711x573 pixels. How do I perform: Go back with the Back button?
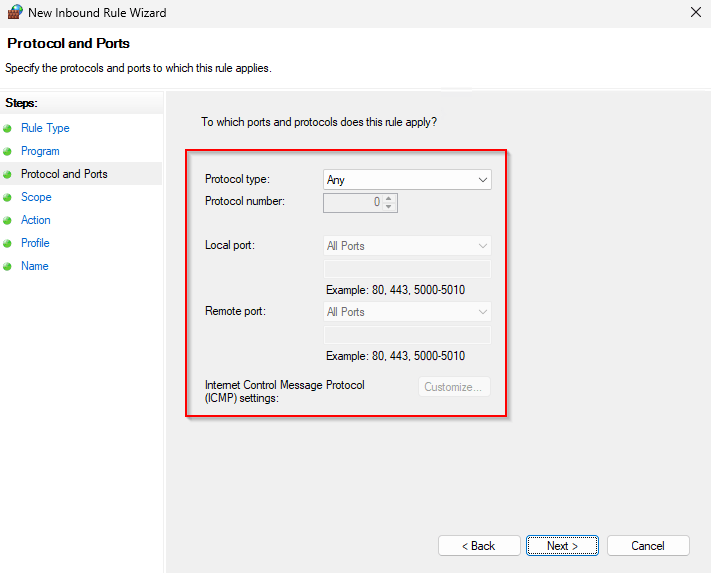[478, 546]
